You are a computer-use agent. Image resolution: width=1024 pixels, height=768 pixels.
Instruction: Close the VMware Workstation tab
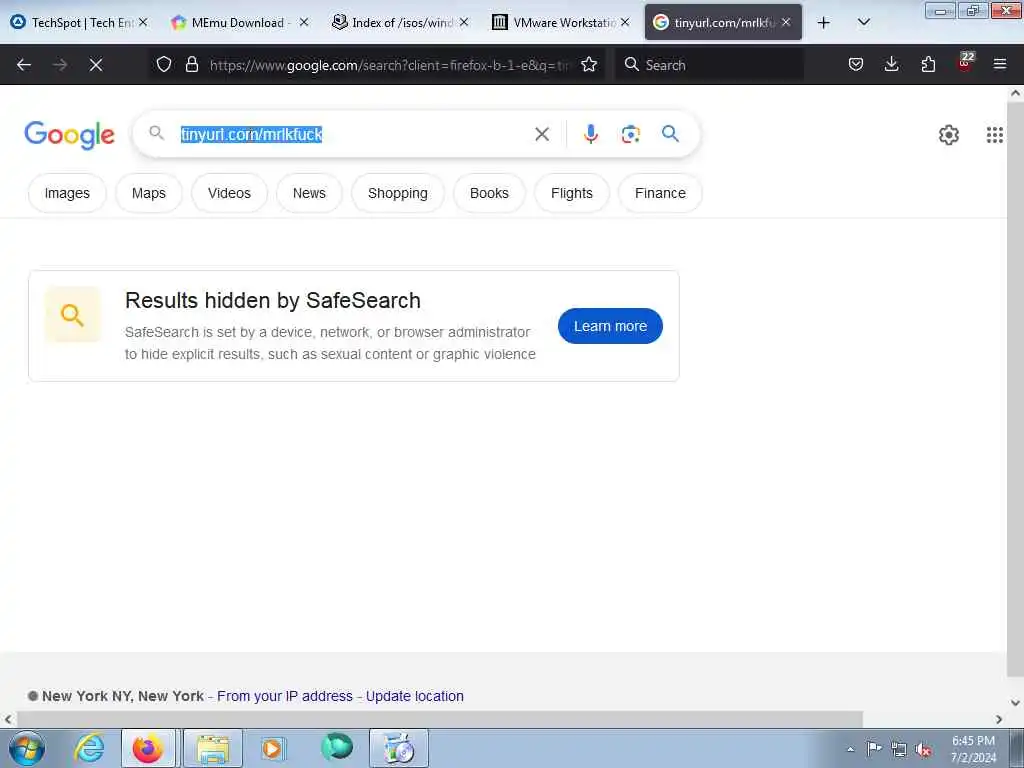pos(625,22)
